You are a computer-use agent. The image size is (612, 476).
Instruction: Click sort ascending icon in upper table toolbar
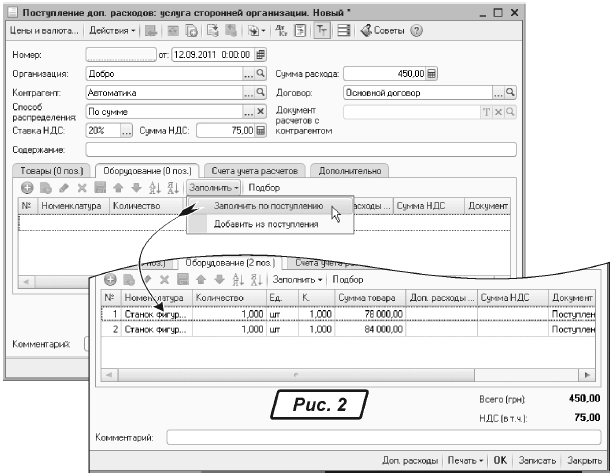tap(153, 187)
